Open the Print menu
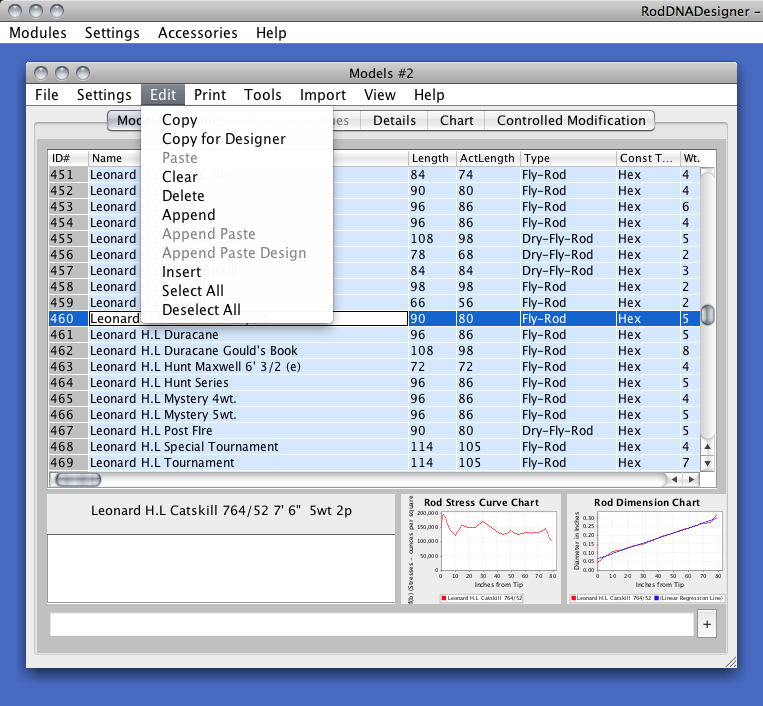This screenshot has width=763, height=706. point(210,94)
